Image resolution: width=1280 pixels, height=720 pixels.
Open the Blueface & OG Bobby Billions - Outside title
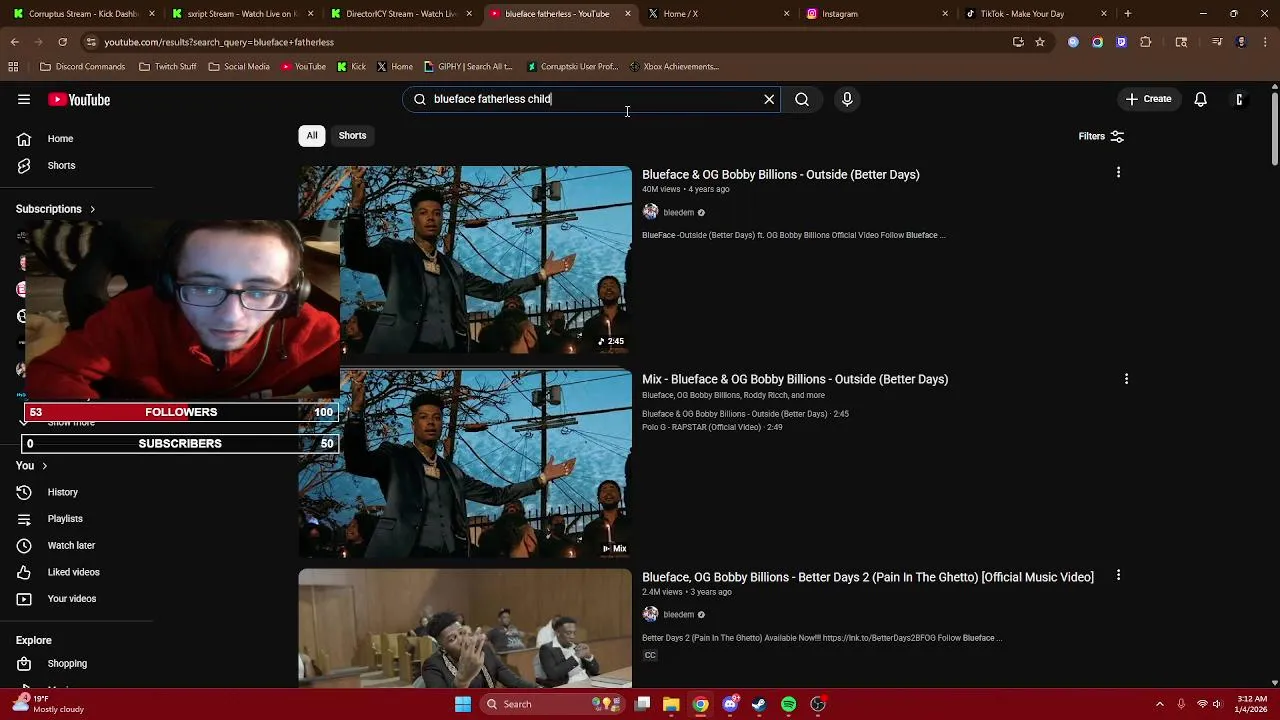point(780,174)
